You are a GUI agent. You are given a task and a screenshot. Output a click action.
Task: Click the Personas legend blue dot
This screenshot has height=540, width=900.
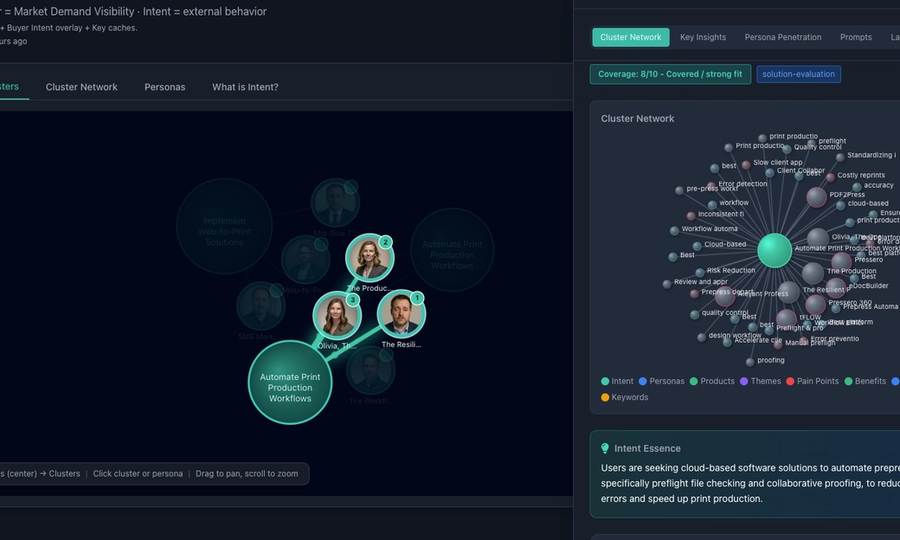tap(643, 381)
